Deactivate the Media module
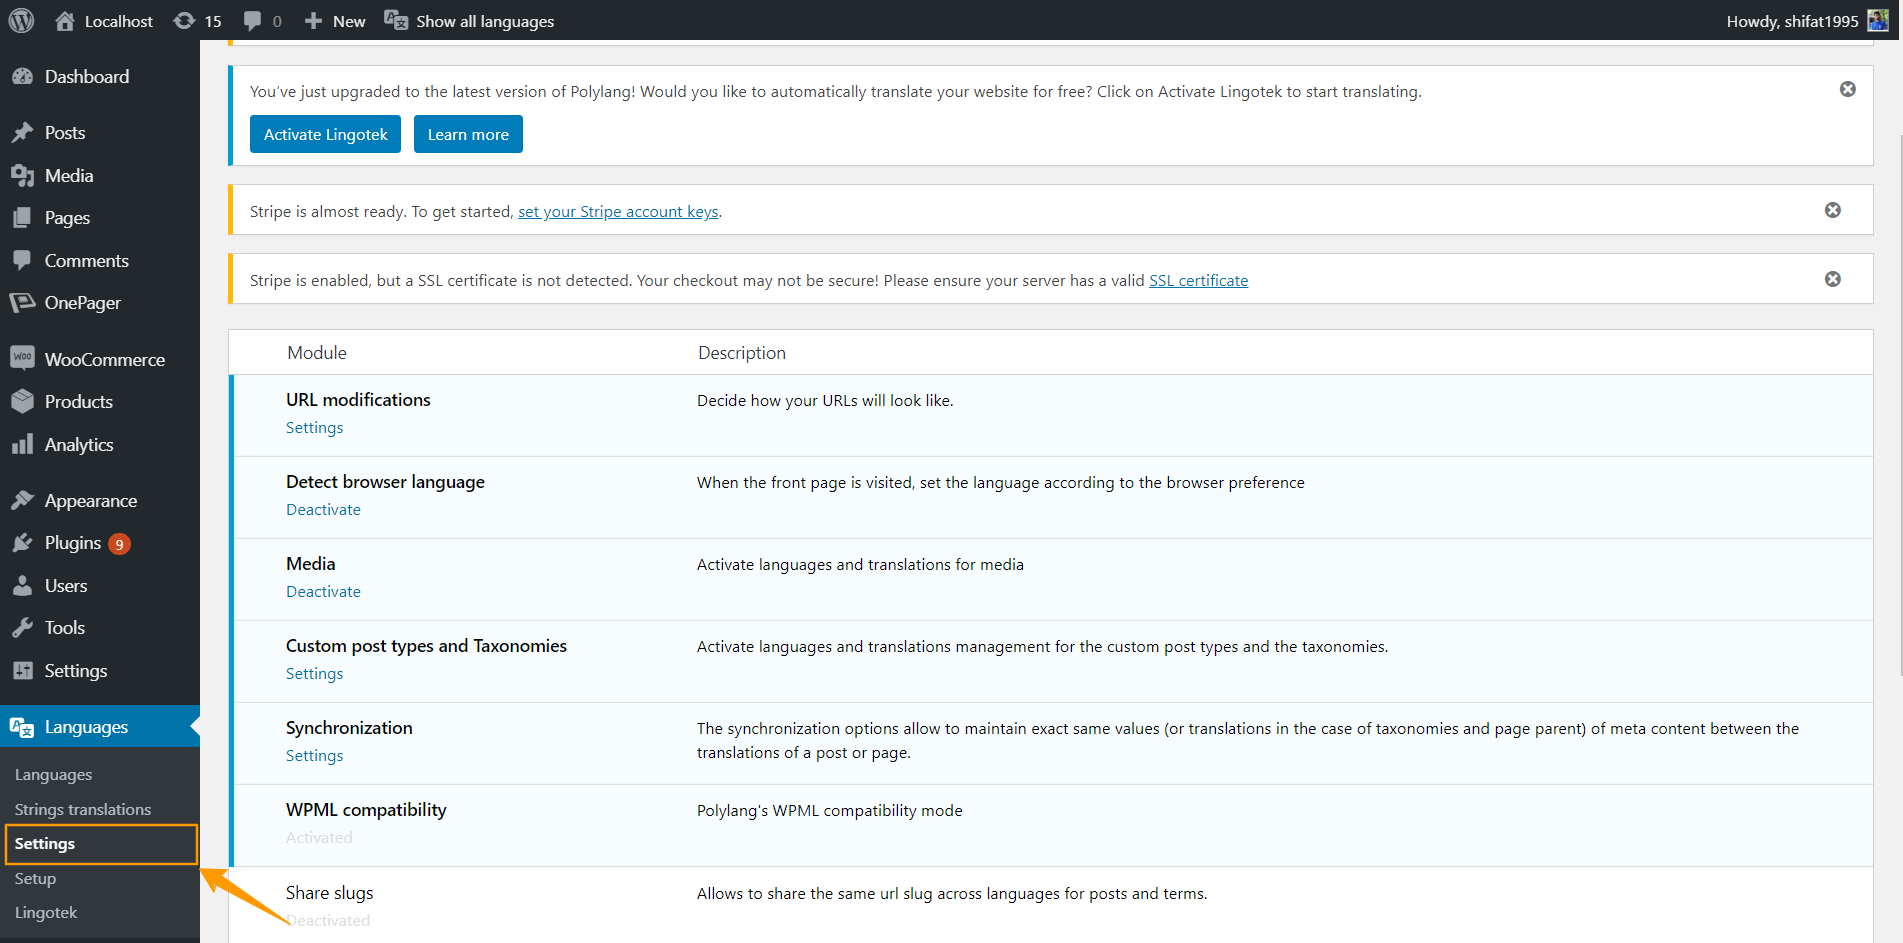The image size is (1903, 943). click(x=323, y=592)
